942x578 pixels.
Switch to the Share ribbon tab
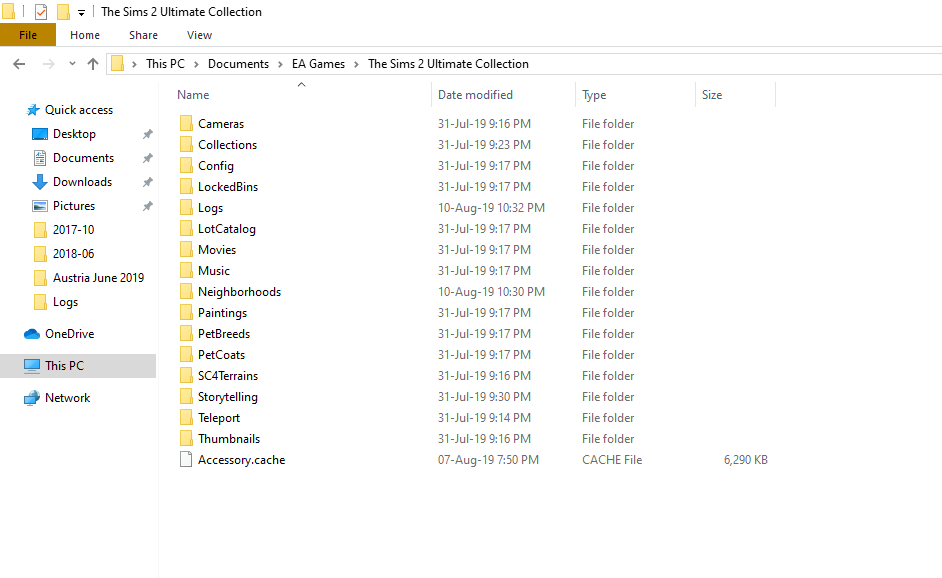point(143,35)
